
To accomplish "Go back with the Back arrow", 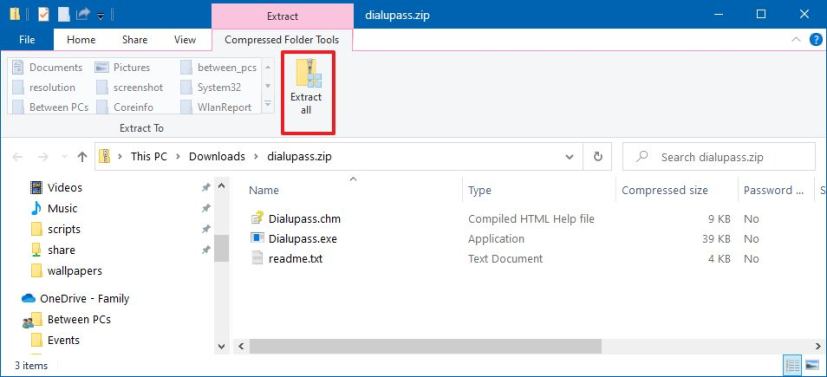I will [17, 157].
